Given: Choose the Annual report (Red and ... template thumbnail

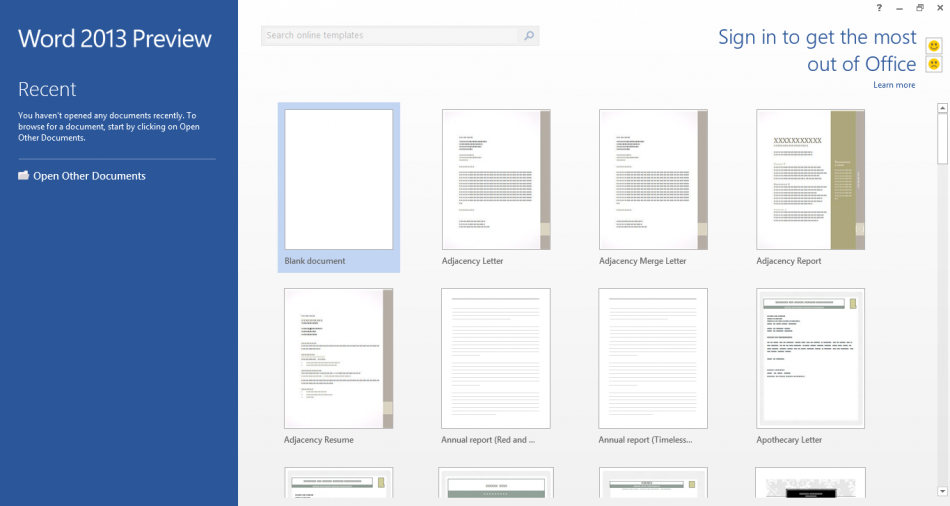Looking at the screenshot, I should click(496, 358).
